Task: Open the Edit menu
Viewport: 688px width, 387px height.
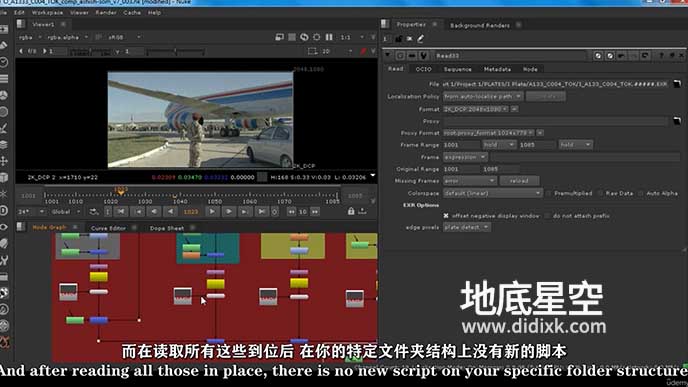Action: tap(19, 13)
